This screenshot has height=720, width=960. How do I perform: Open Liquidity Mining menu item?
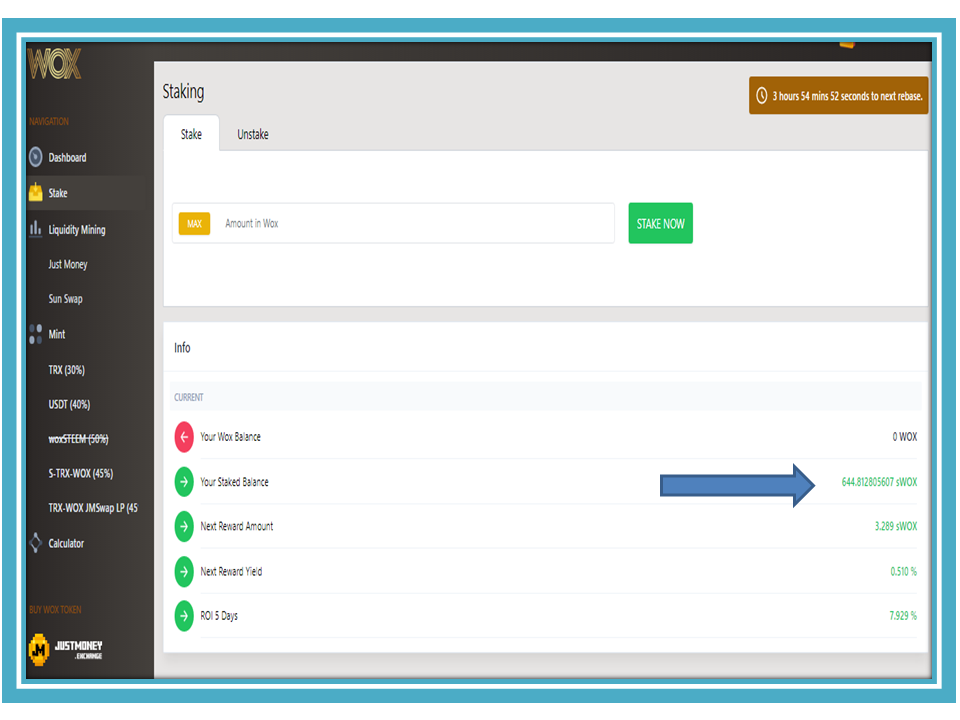coord(77,230)
